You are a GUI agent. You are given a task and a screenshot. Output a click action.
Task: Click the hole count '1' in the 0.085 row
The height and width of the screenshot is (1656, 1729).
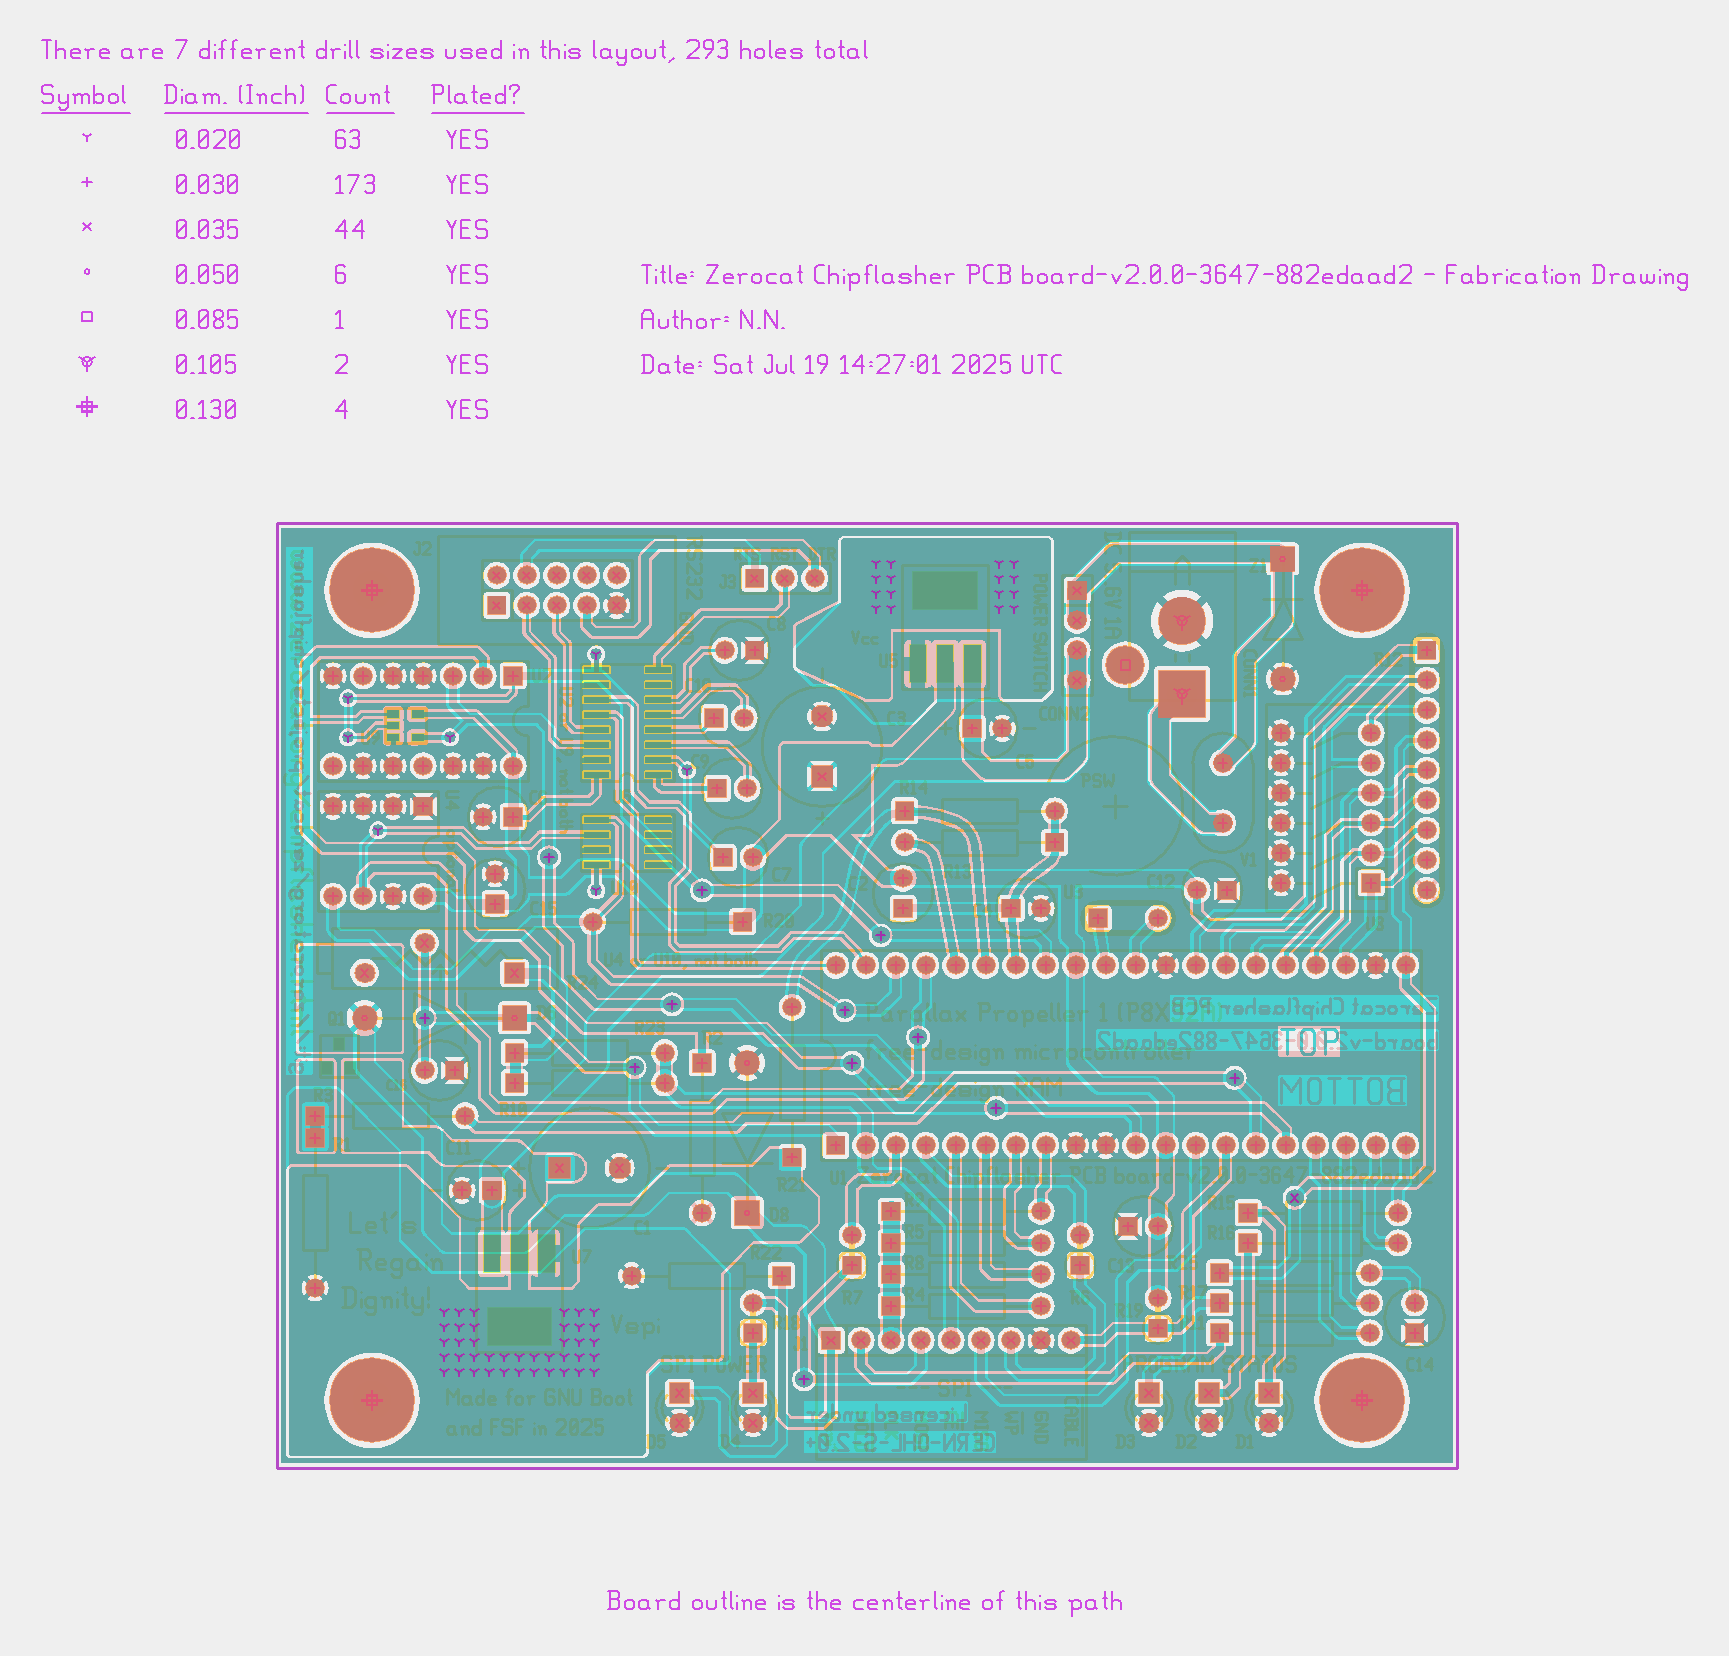[339, 320]
